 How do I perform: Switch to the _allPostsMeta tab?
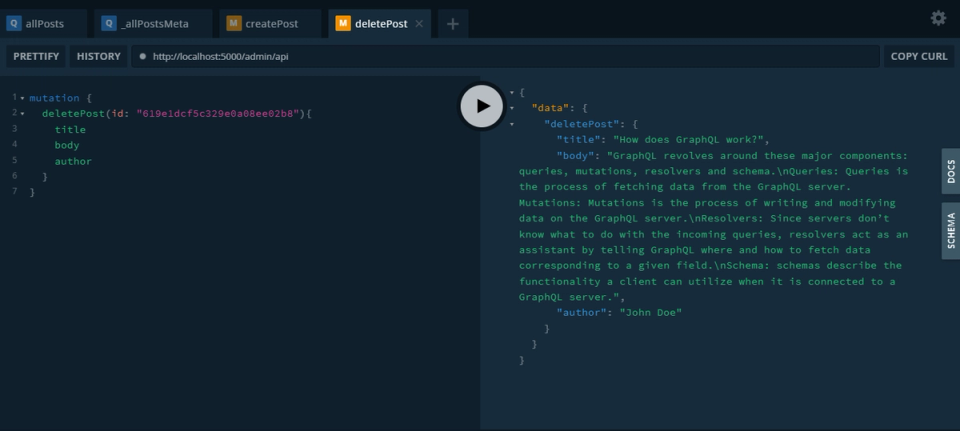[153, 24]
